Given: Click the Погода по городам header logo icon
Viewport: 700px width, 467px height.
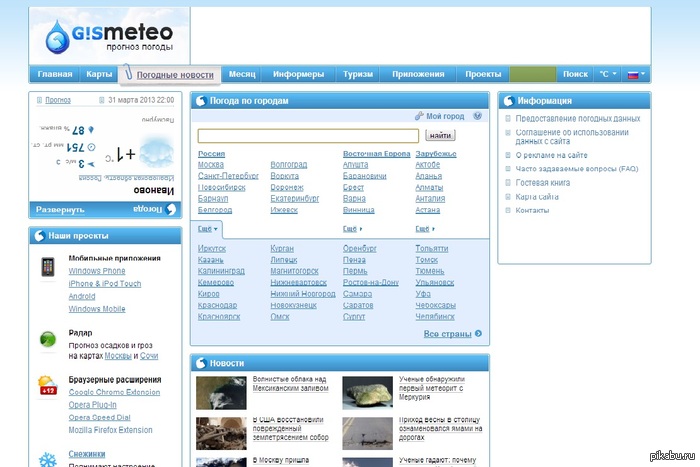Looking at the screenshot, I should pyautogui.click(x=201, y=101).
